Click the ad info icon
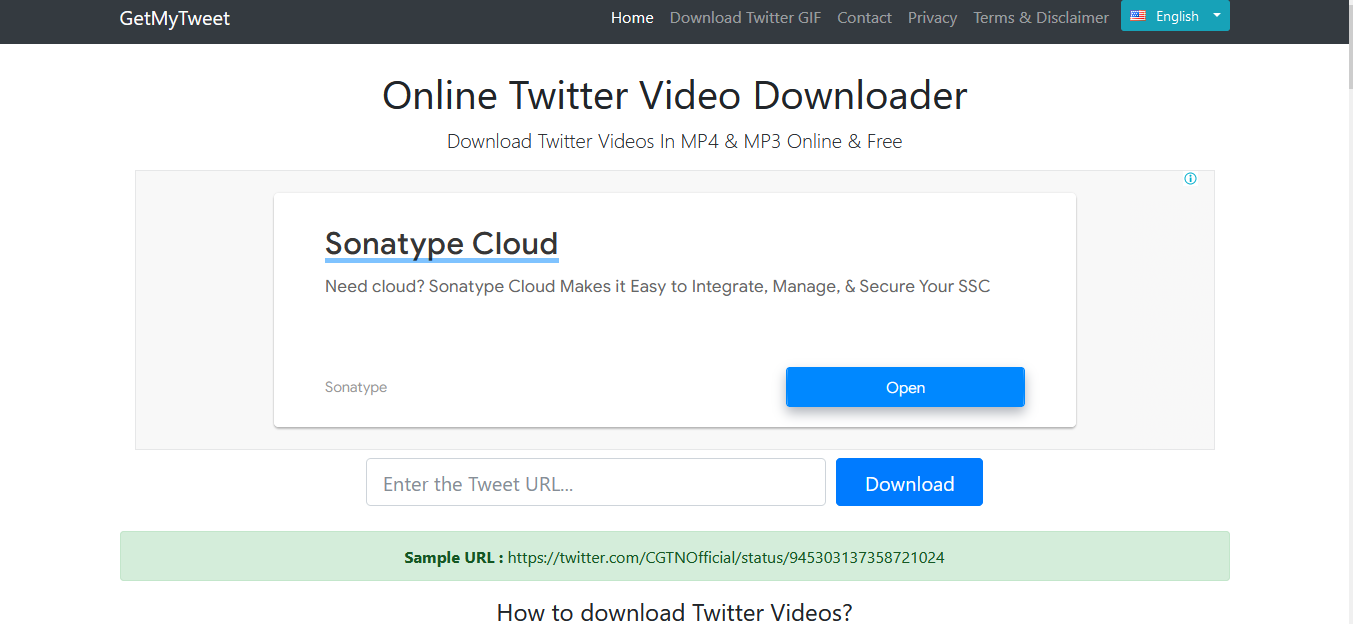Image resolution: width=1353 pixels, height=624 pixels. click(1190, 179)
